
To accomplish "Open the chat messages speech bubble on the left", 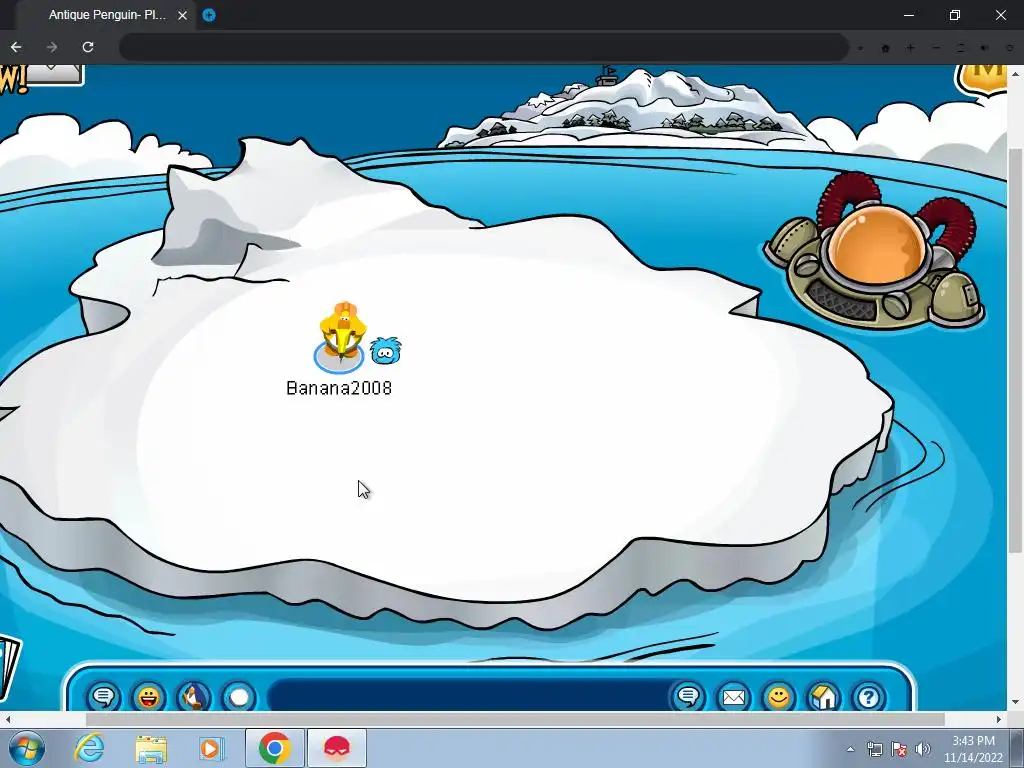I will coord(103,697).
